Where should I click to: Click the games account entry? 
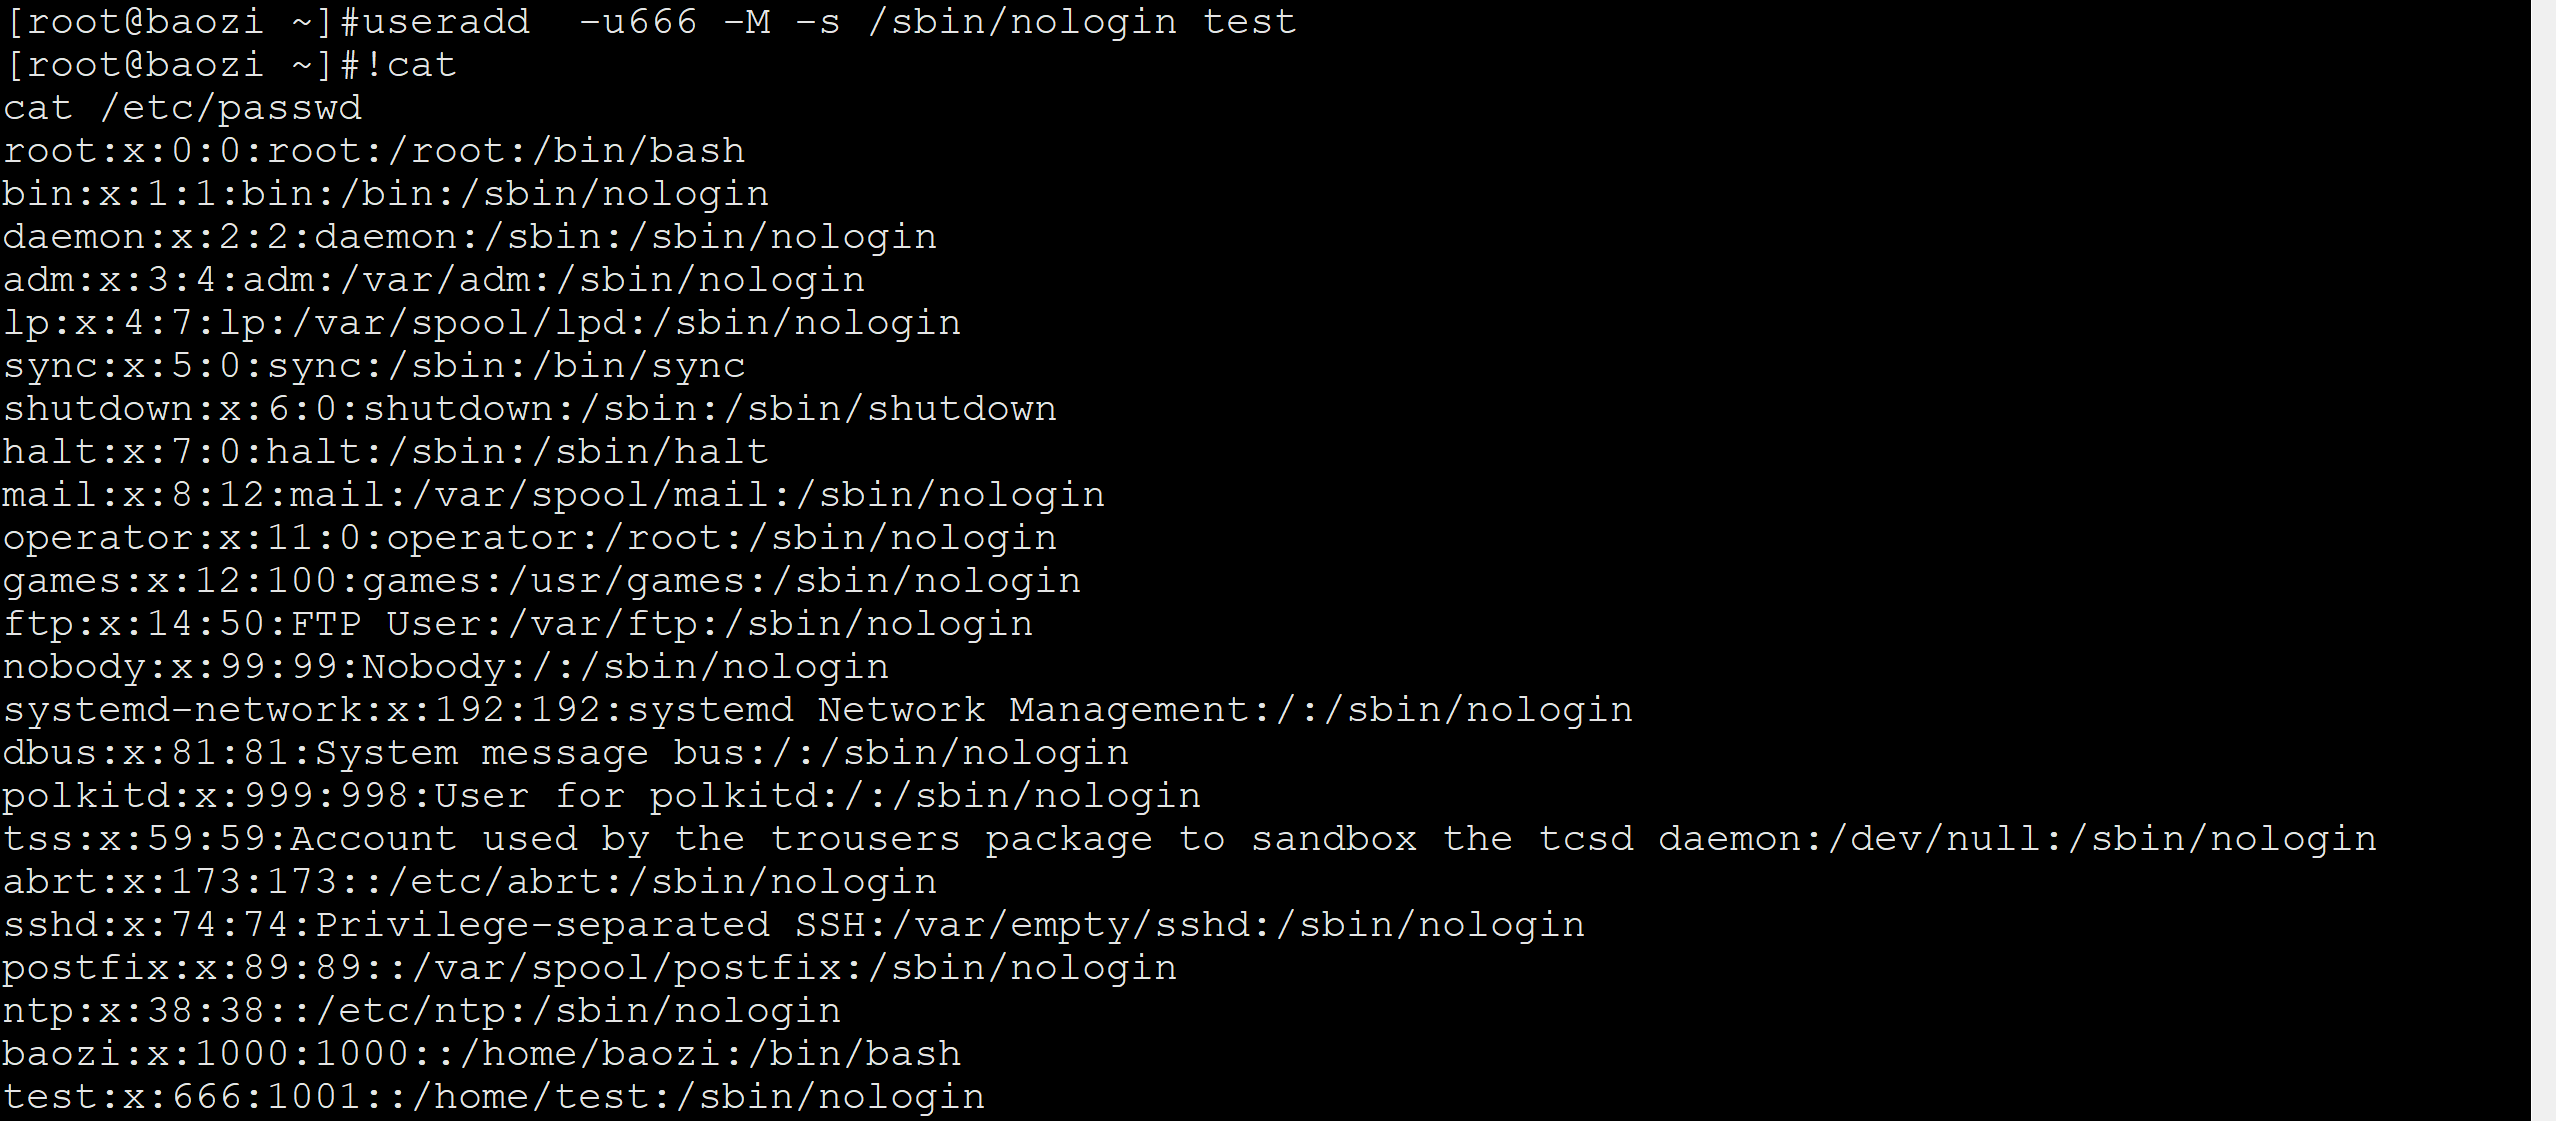[541, 581]
